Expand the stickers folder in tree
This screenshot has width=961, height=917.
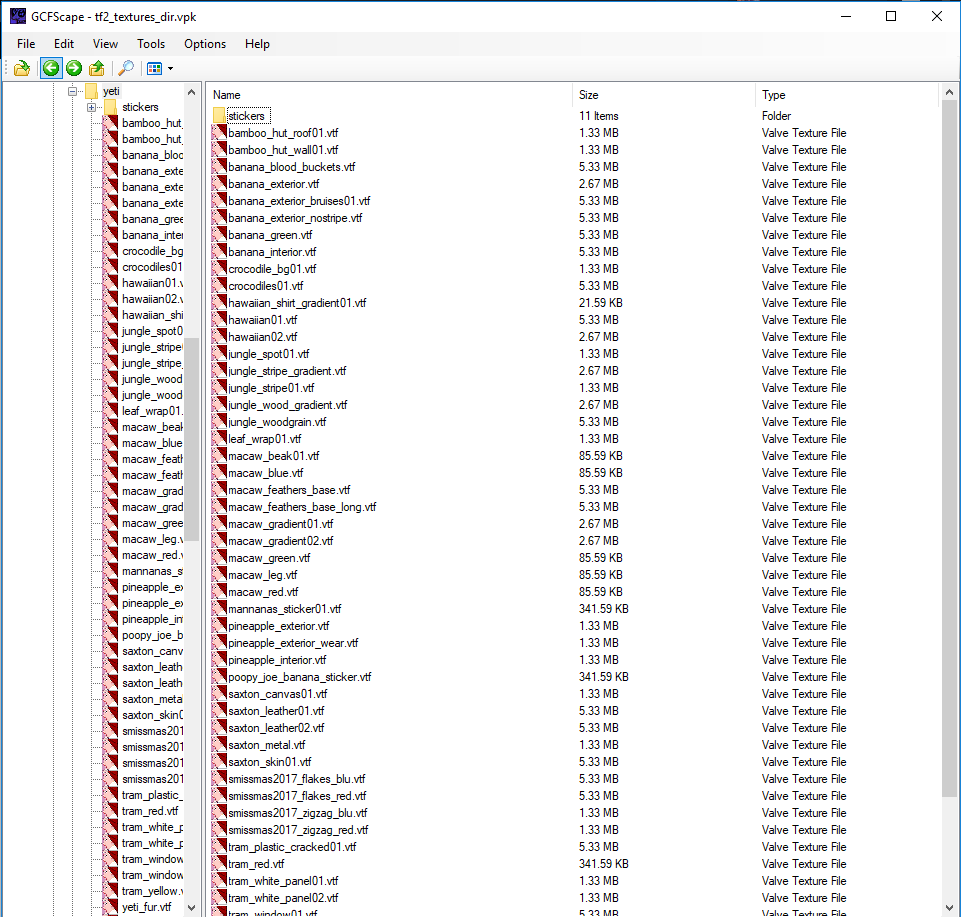91,107
